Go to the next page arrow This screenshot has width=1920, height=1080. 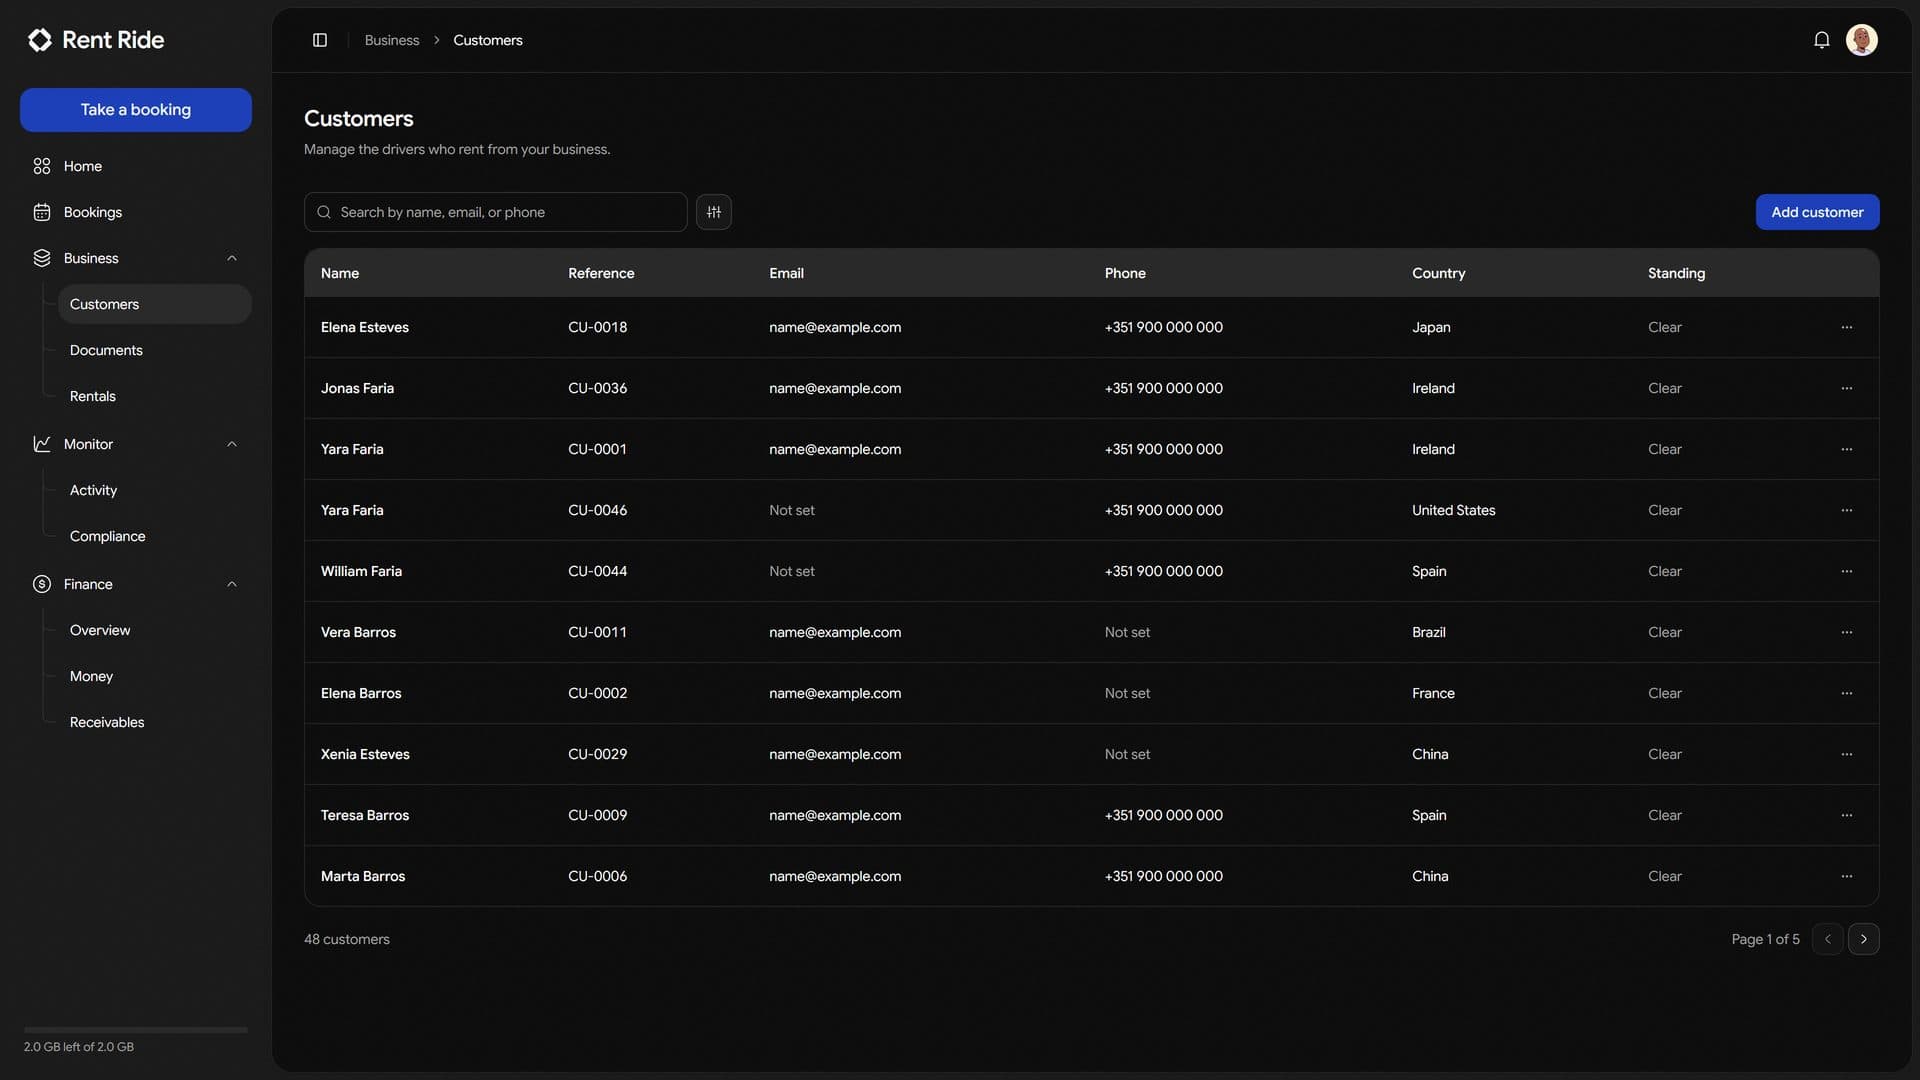(x=1864, y=939)
